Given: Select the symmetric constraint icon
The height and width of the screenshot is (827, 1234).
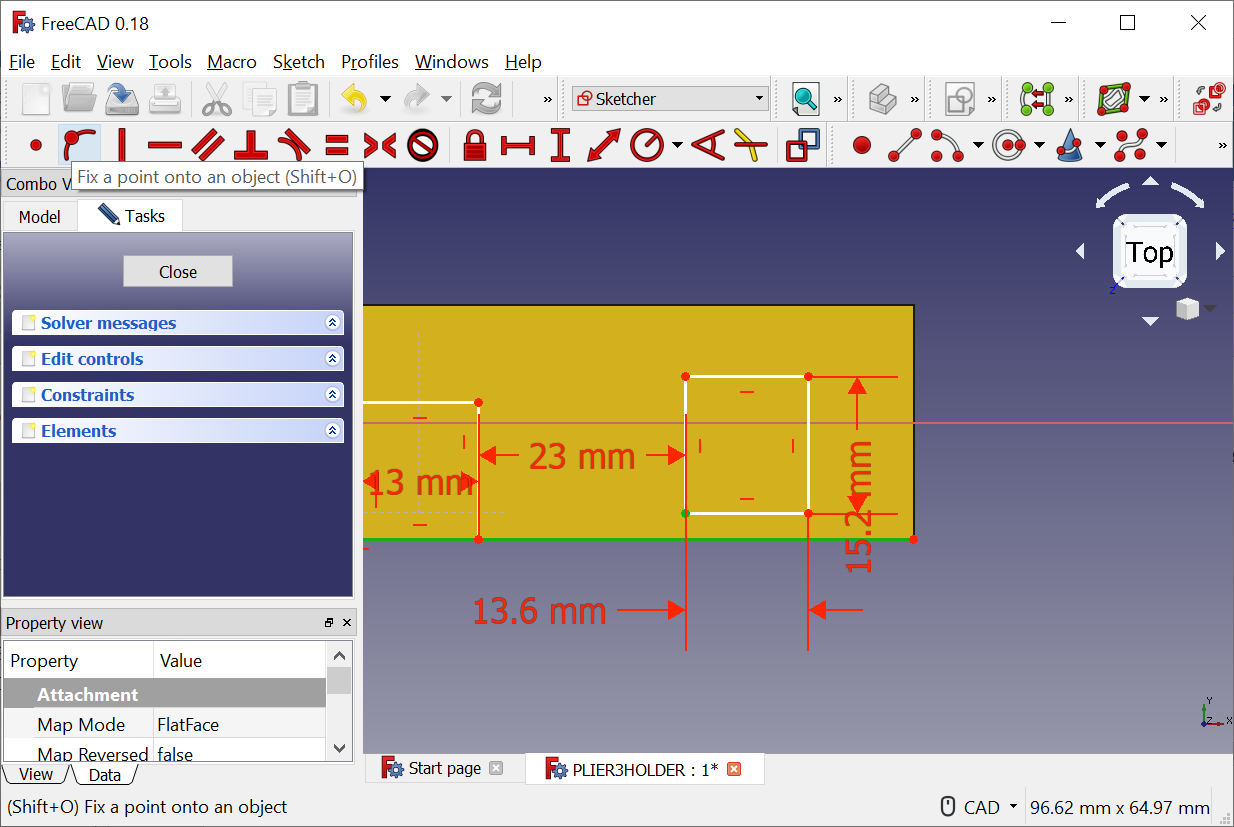Looking at the screenshot, I should [380, 146].
